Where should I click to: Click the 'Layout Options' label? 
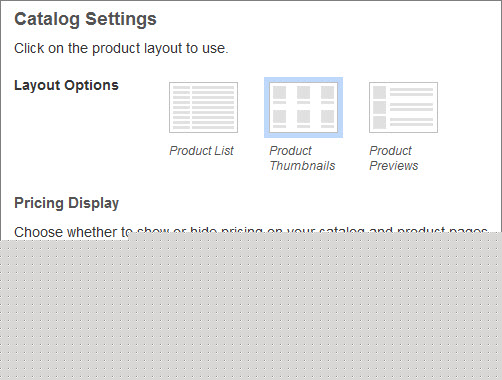coord(66,85)
